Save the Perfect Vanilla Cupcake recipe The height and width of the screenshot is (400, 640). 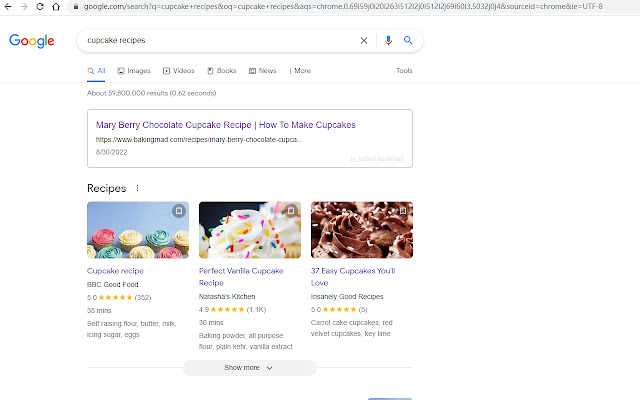(290, 211)
